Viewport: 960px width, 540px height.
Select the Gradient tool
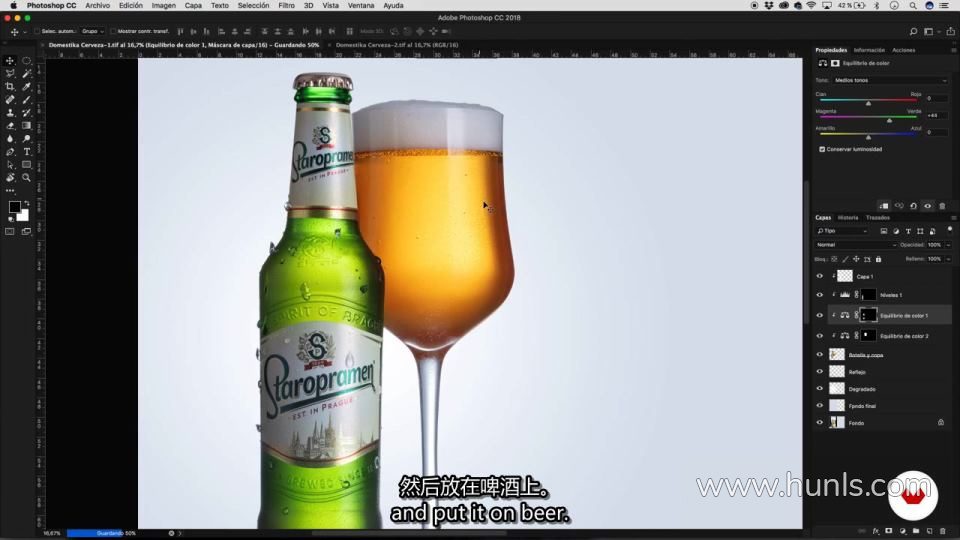point(26,126)
